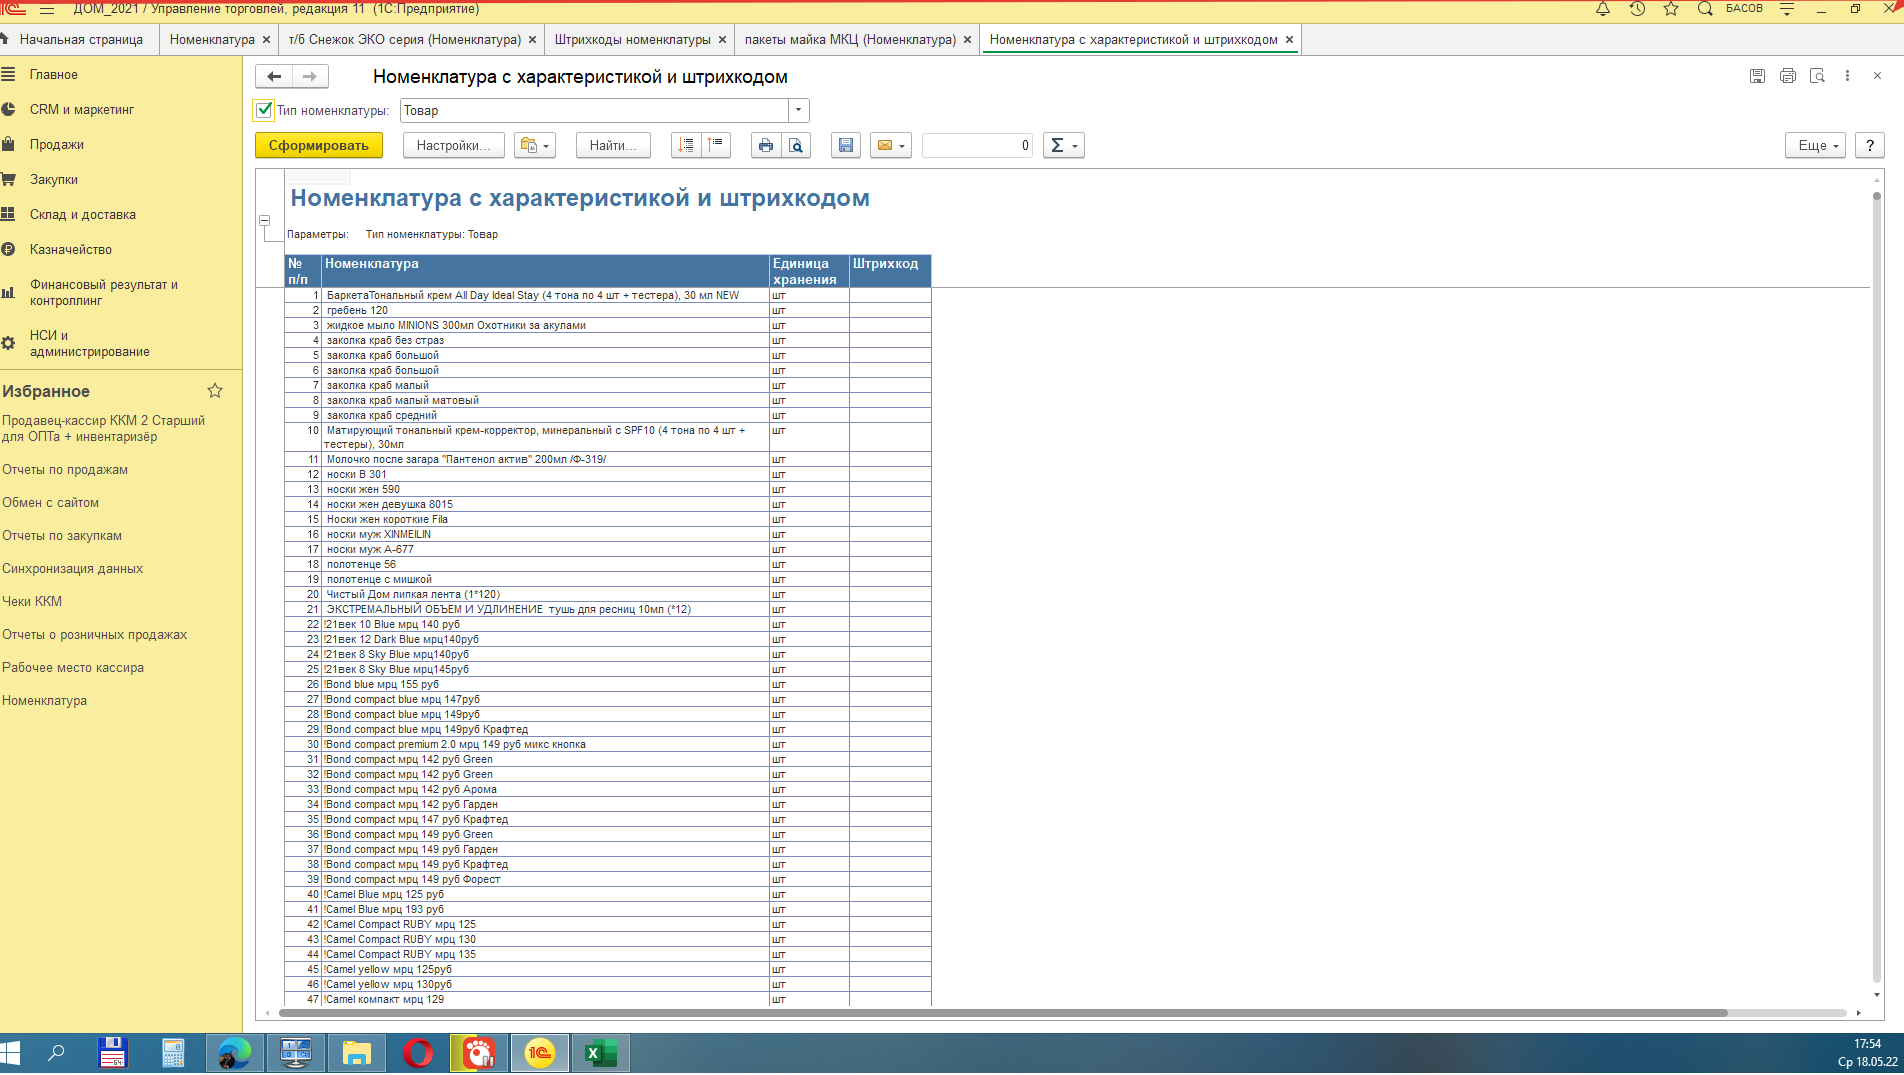Open Закупки section
Image resolution: width=1904 pixels, height=1075 pixels.
click(53, 180)
